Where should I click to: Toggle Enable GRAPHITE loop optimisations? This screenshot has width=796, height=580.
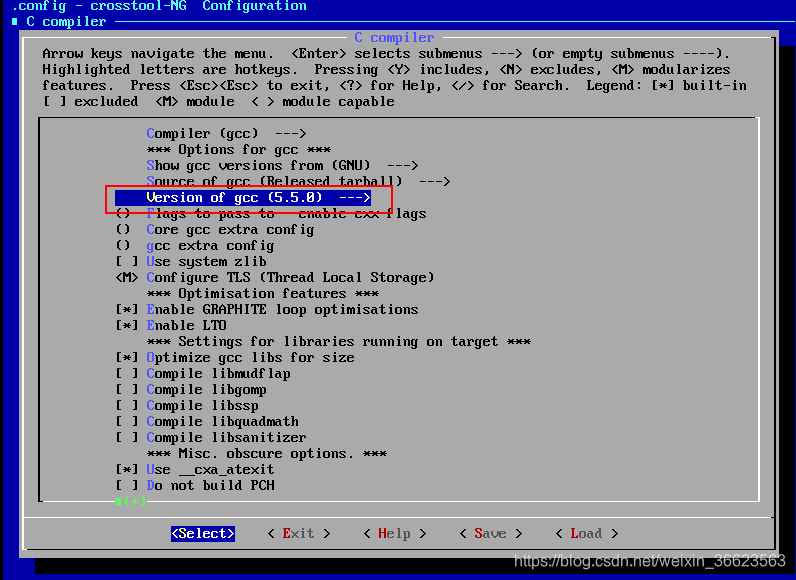click(x=267, y=310)
